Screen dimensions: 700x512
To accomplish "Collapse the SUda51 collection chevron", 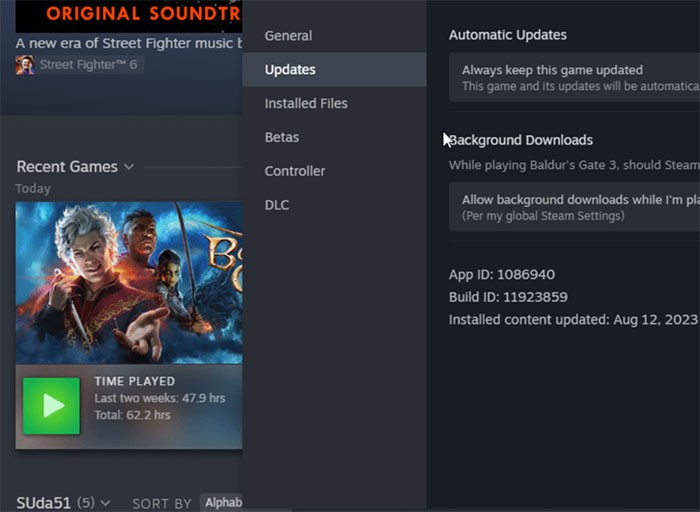I will 105,503.
